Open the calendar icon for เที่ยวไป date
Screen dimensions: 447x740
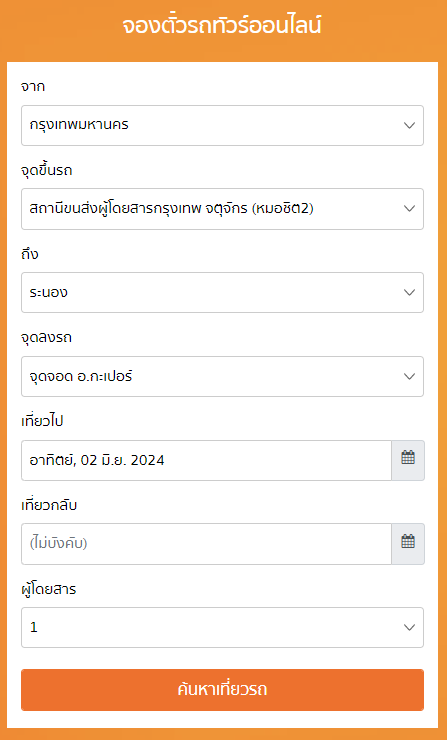(x=408, y=460)
